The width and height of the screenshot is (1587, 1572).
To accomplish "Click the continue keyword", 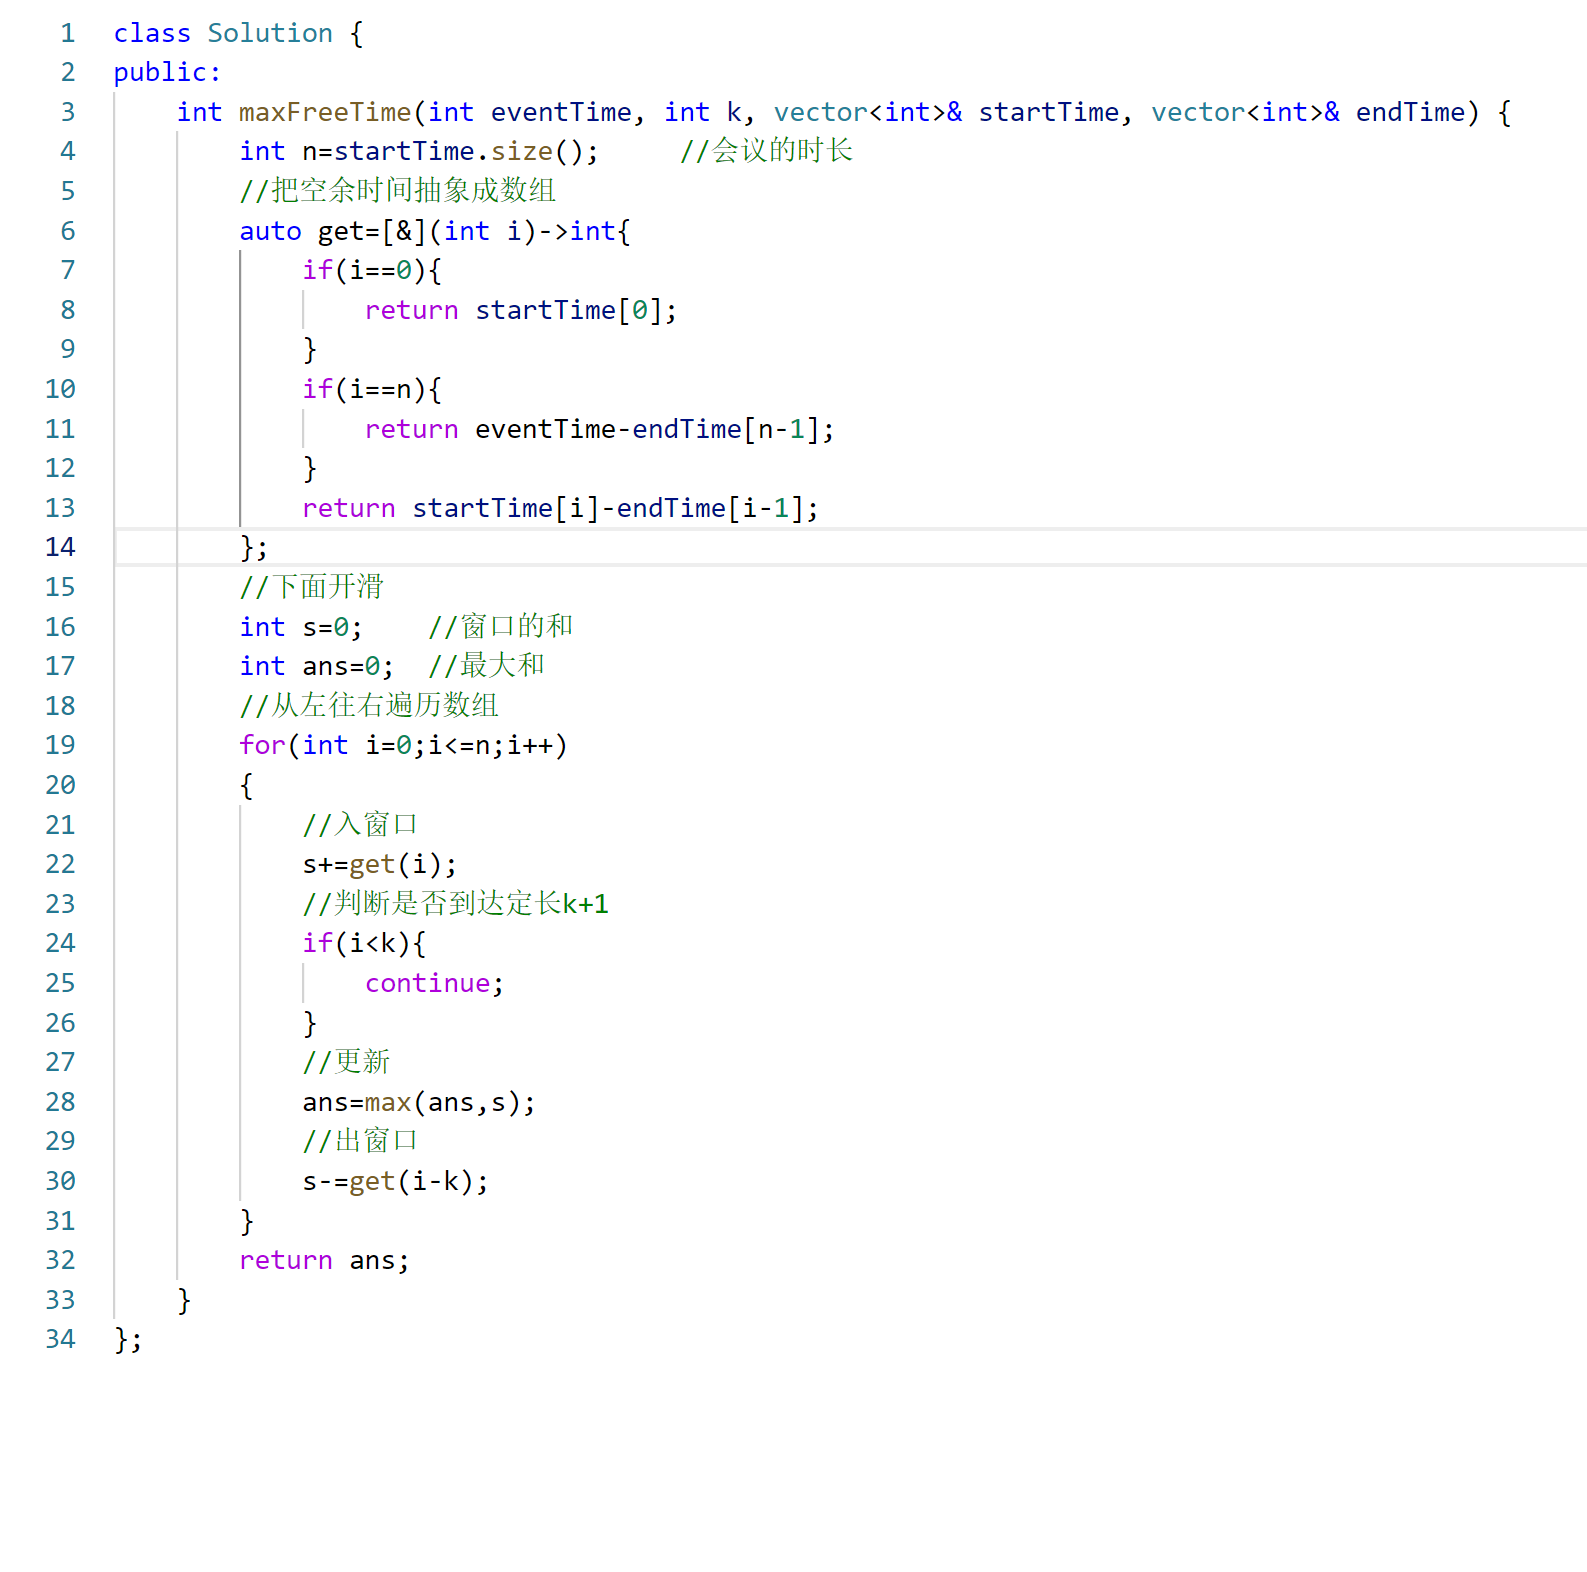I will point(427,983).
